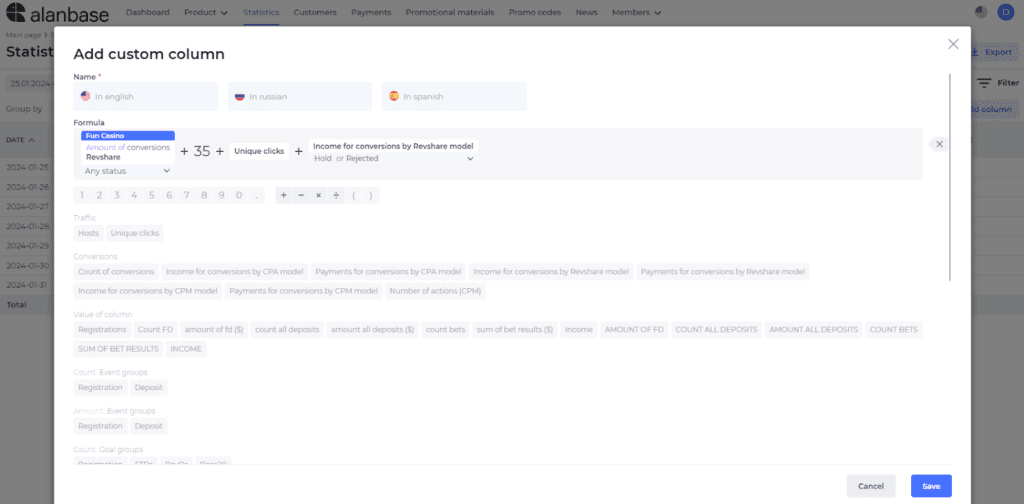Add Registration under Amount. Event groups
Screen dimensions: 1024x504
pos(100,426)
